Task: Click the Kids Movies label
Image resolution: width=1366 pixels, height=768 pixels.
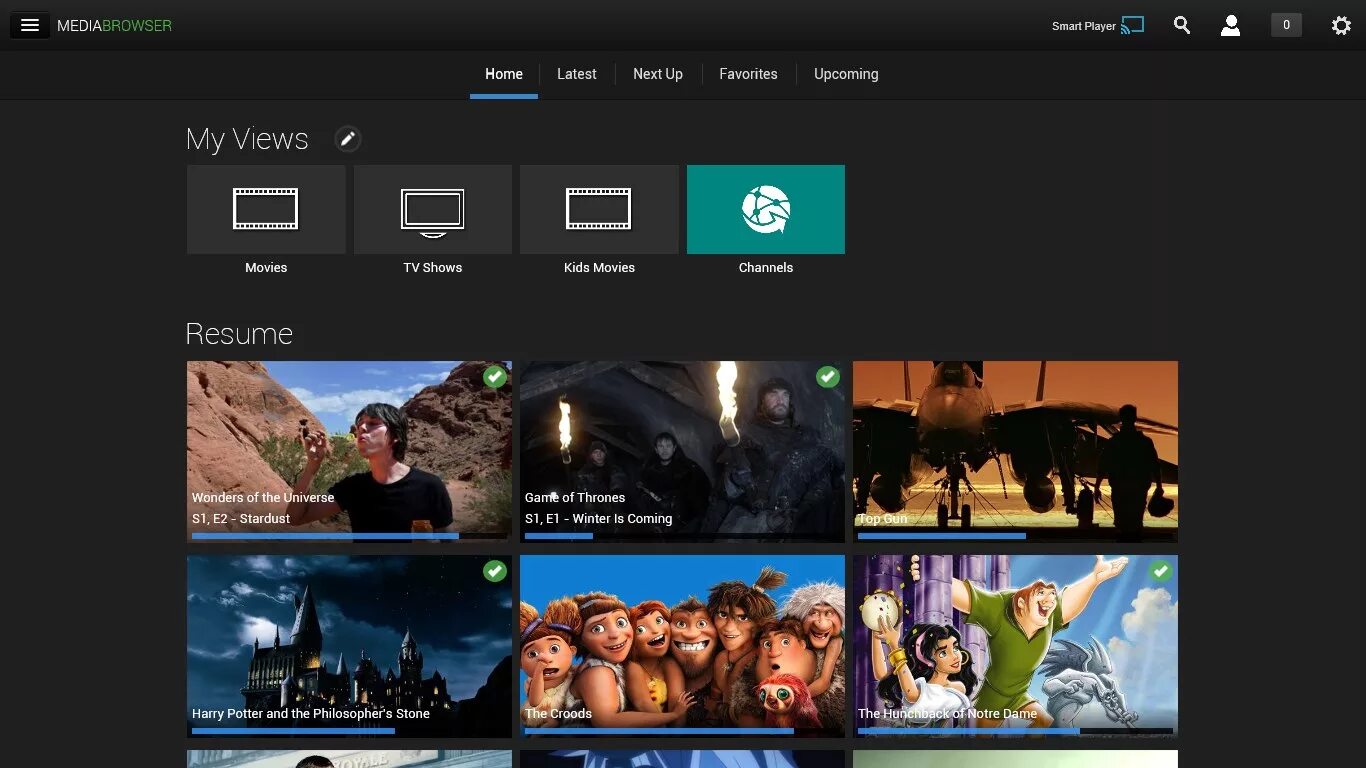Action: click(x=599, y=267)
